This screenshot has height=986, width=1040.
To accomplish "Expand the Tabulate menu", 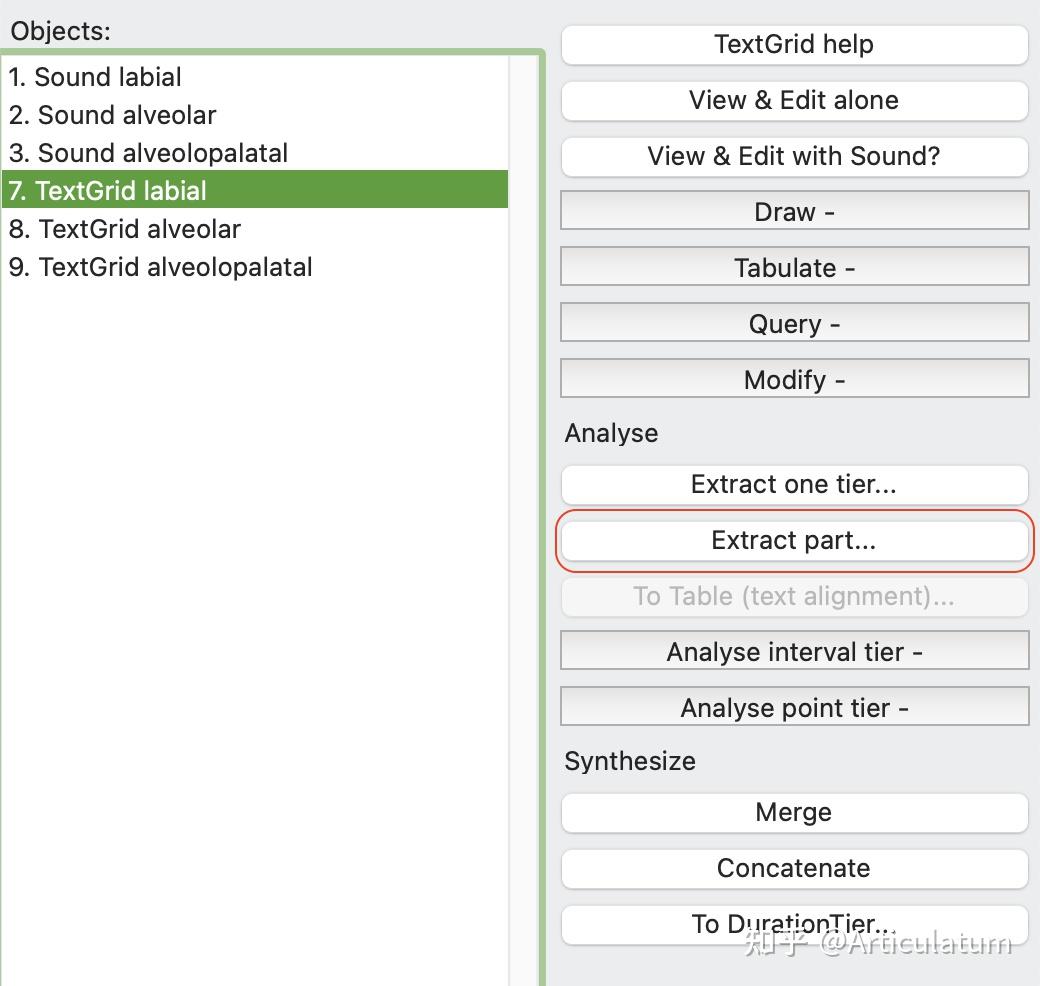I will (794, 268).
